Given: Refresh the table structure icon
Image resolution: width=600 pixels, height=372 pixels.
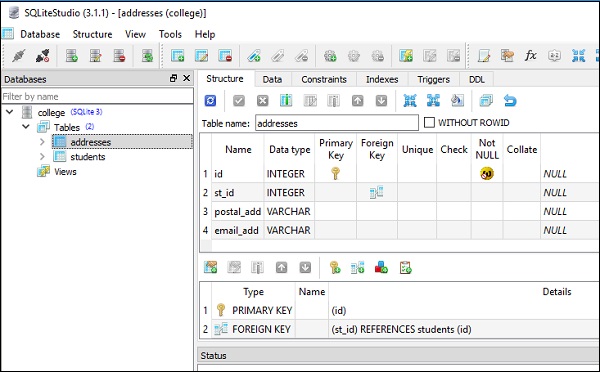Looking at the screenshot, I should pos(210,101).
